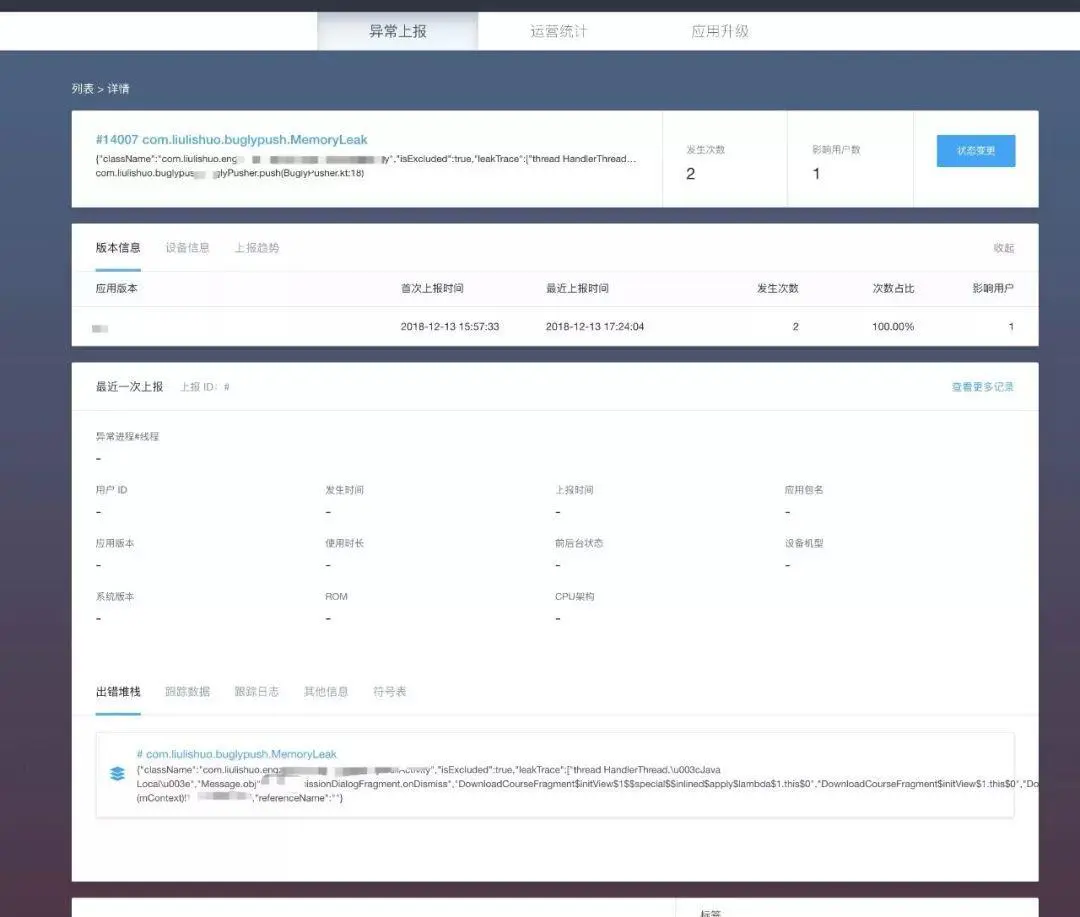Open # com.liulishuo.buglypush.MemoryLeak stack entry
Image resolution: width=1080 pixels, height=917 pixels.
(x=236, y=754)
